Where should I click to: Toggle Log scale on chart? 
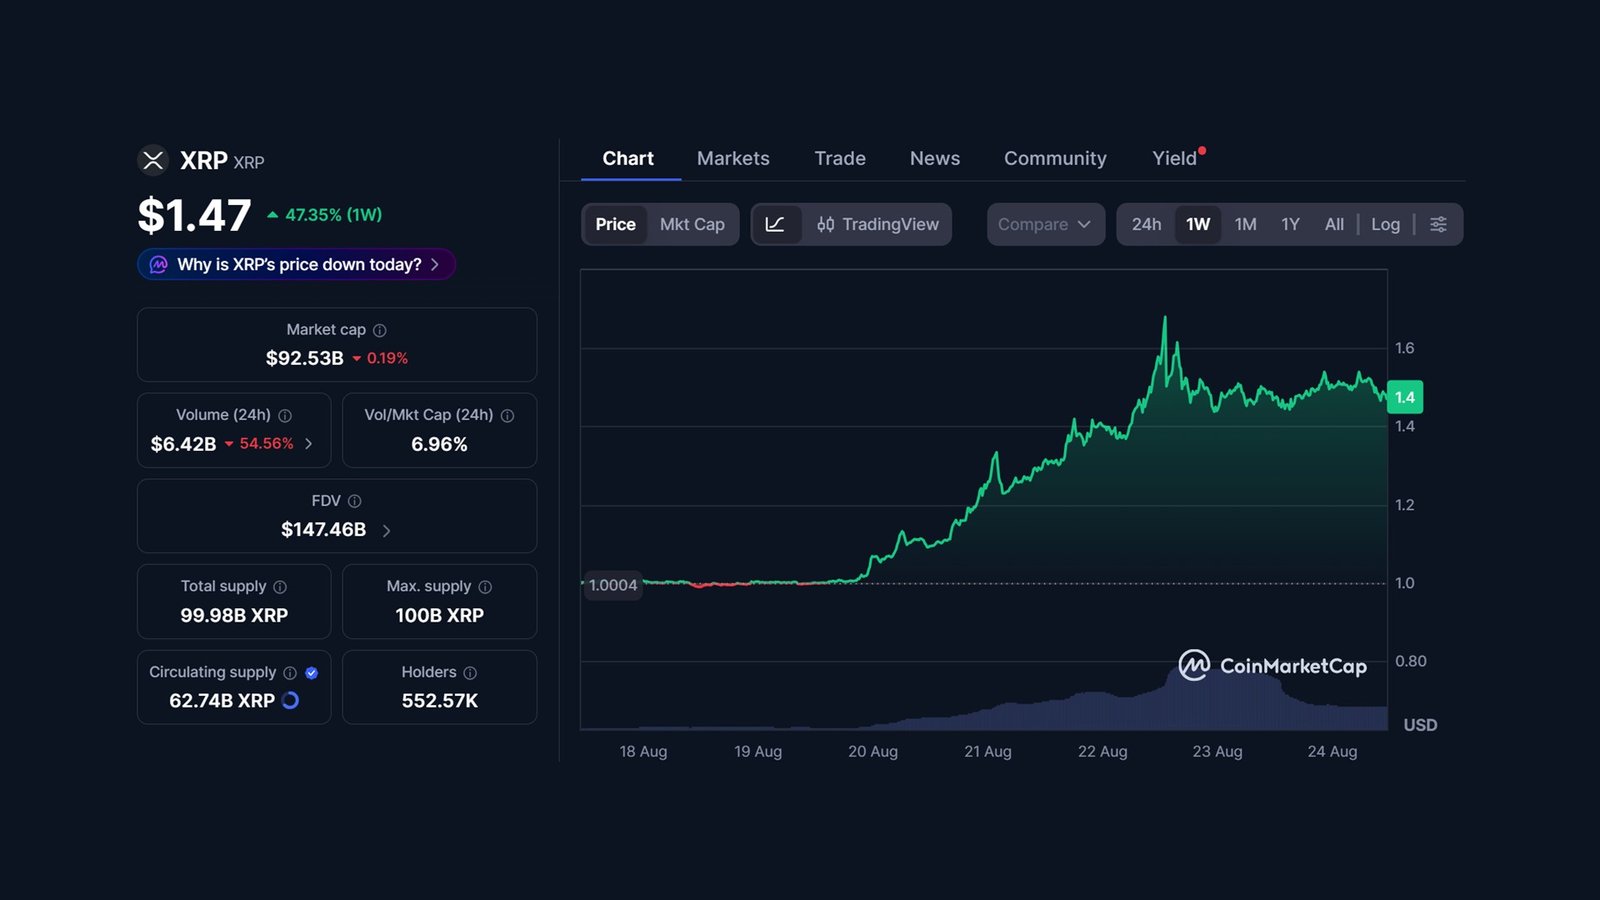tap(1385, 224)
